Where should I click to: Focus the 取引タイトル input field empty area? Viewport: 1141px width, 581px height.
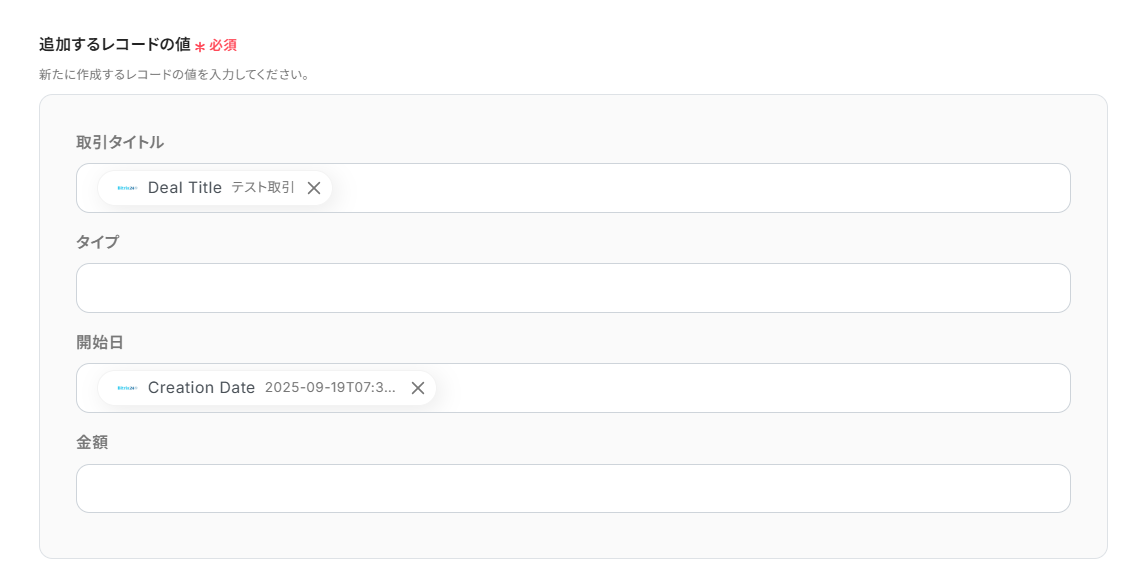[700, 188]
